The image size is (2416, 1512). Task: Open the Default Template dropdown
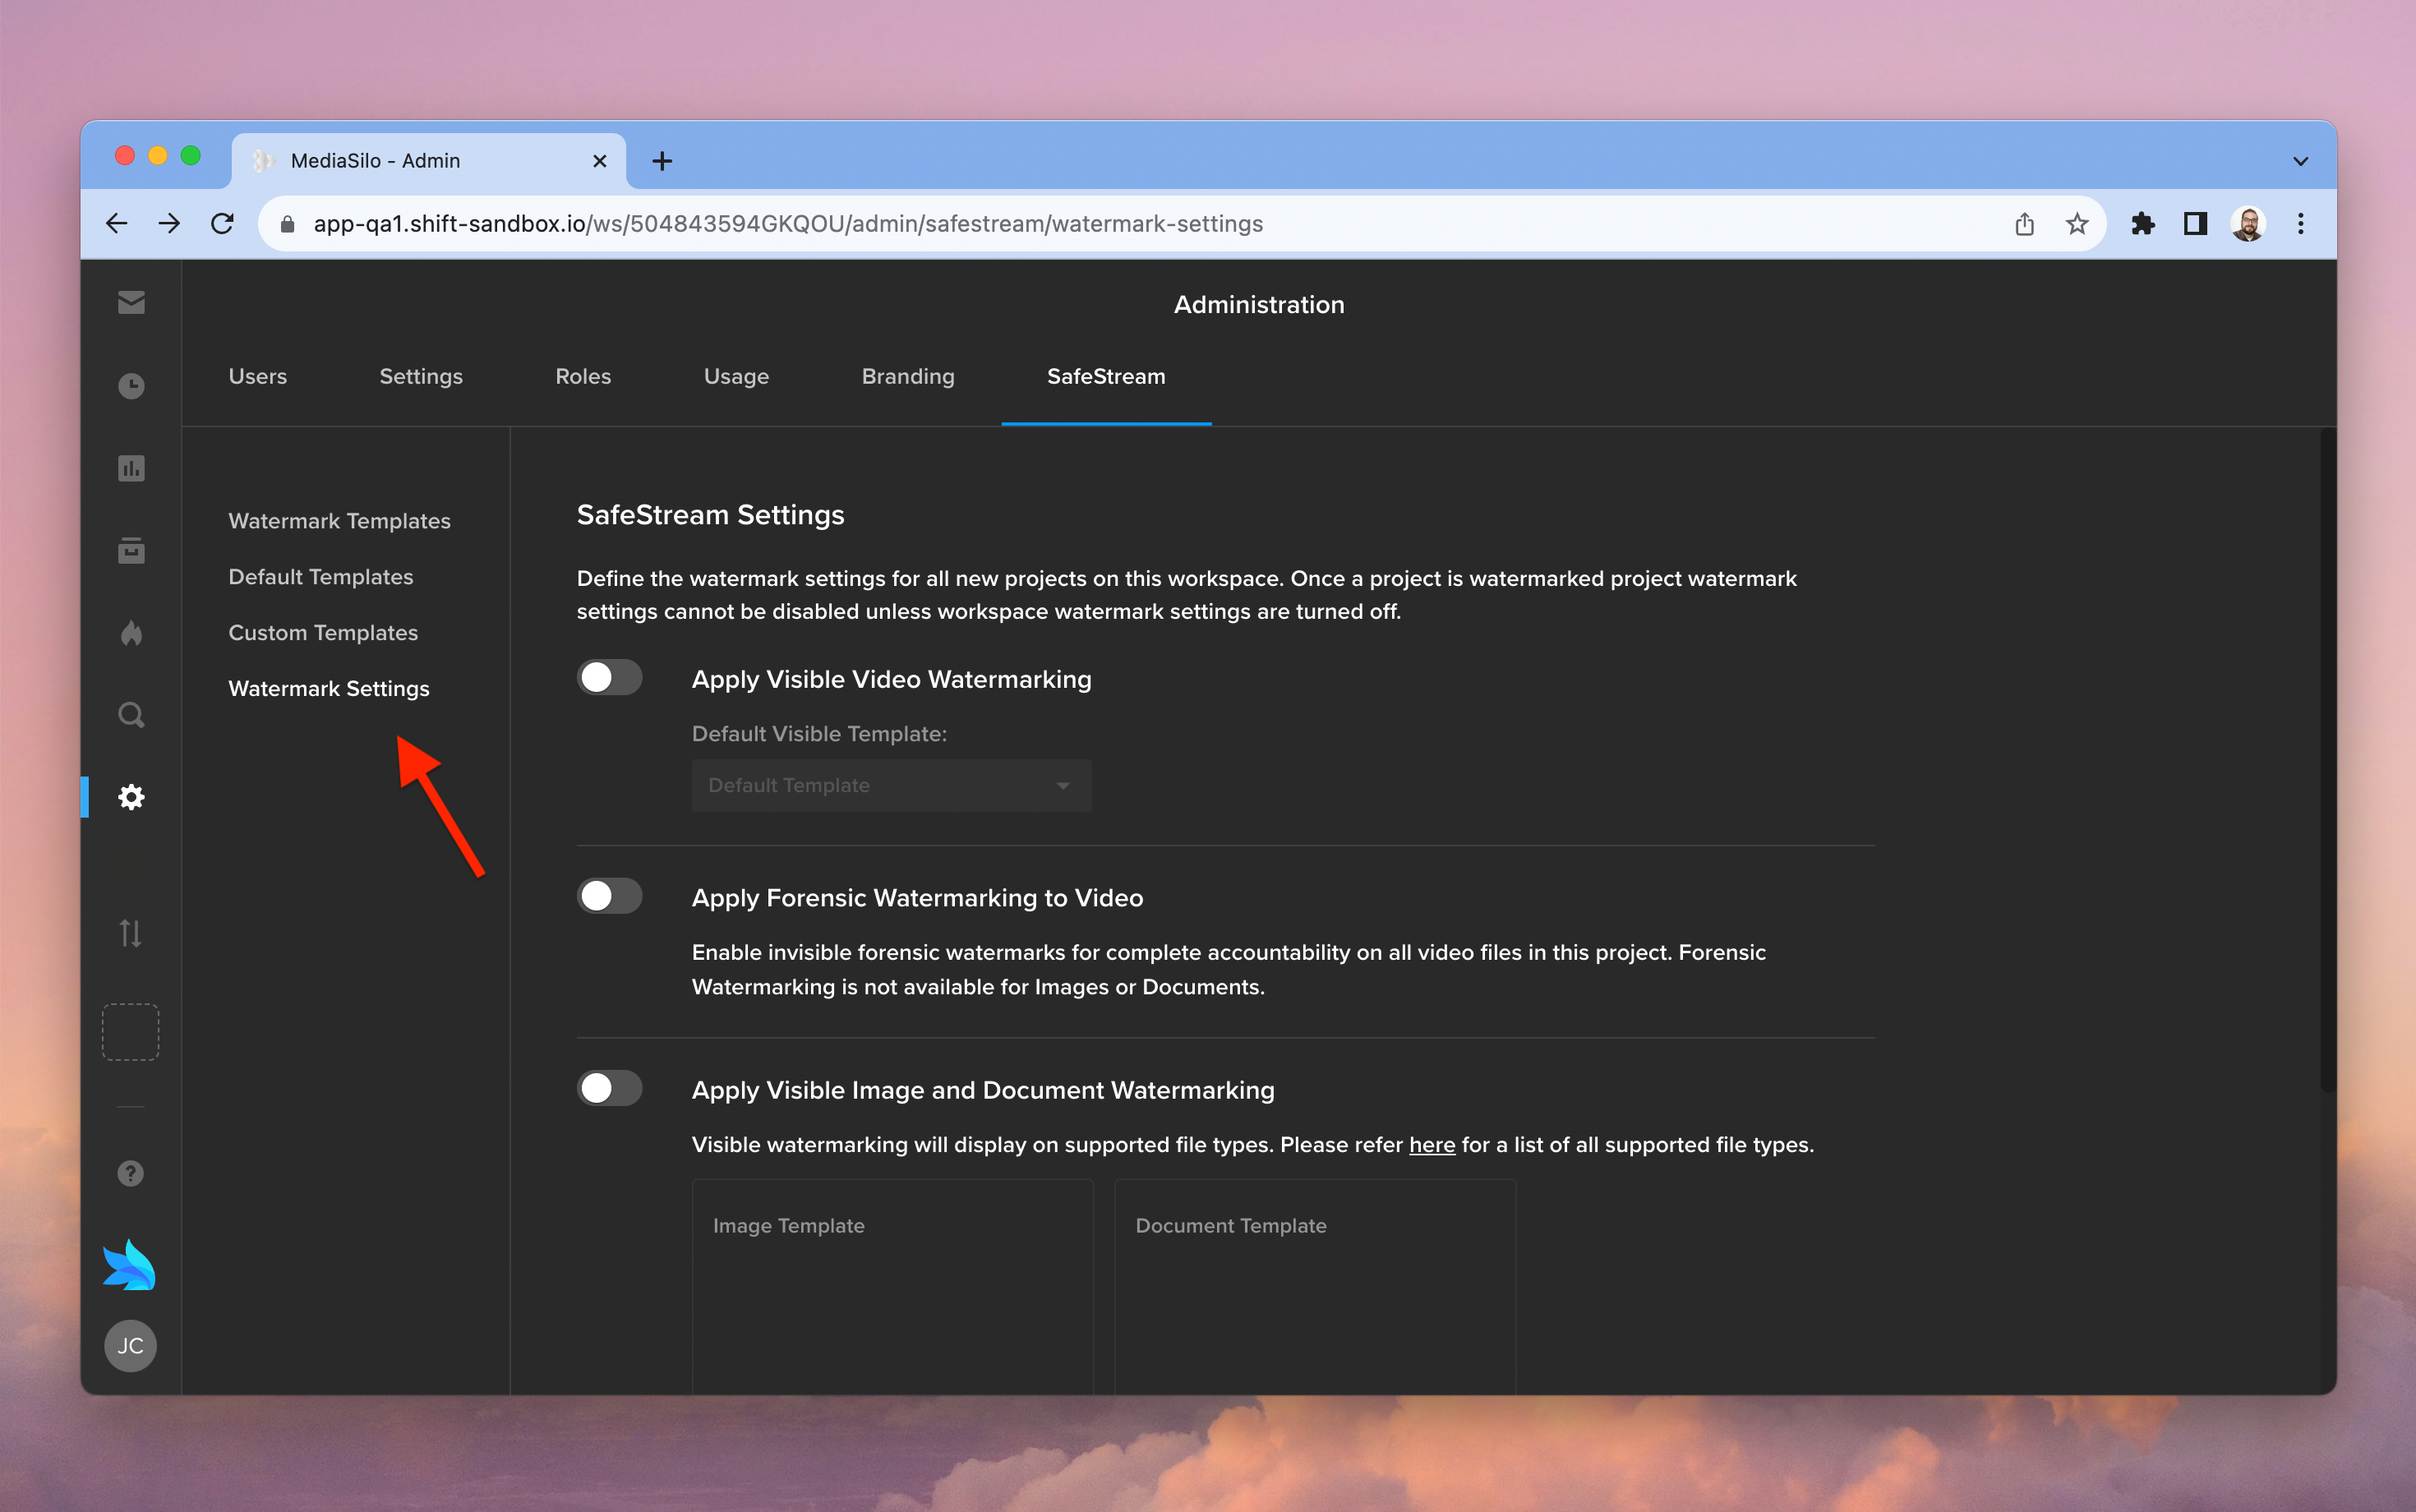tap(891, 785)
